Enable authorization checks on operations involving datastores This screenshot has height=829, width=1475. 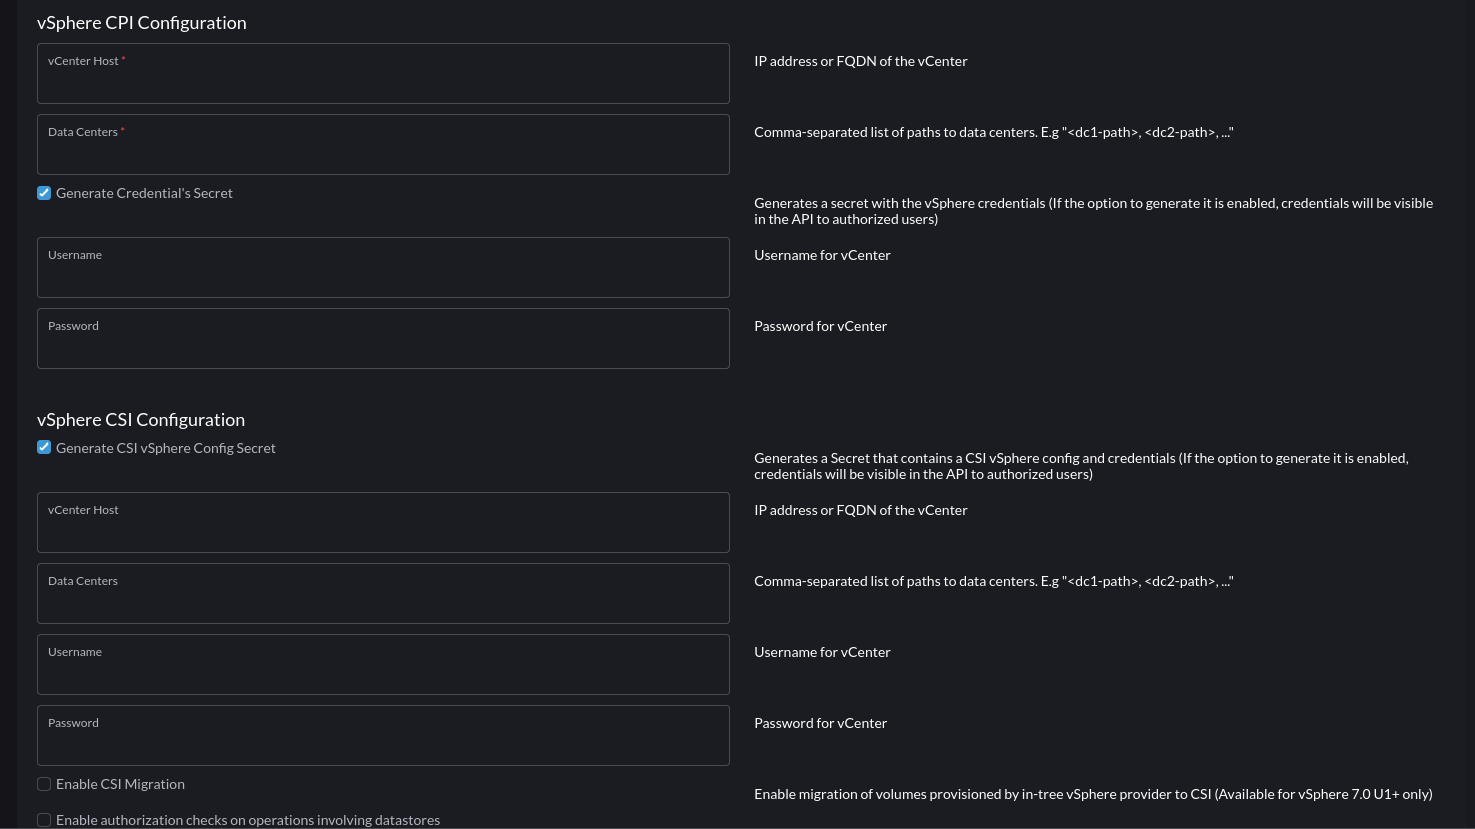tap(44, 819)
